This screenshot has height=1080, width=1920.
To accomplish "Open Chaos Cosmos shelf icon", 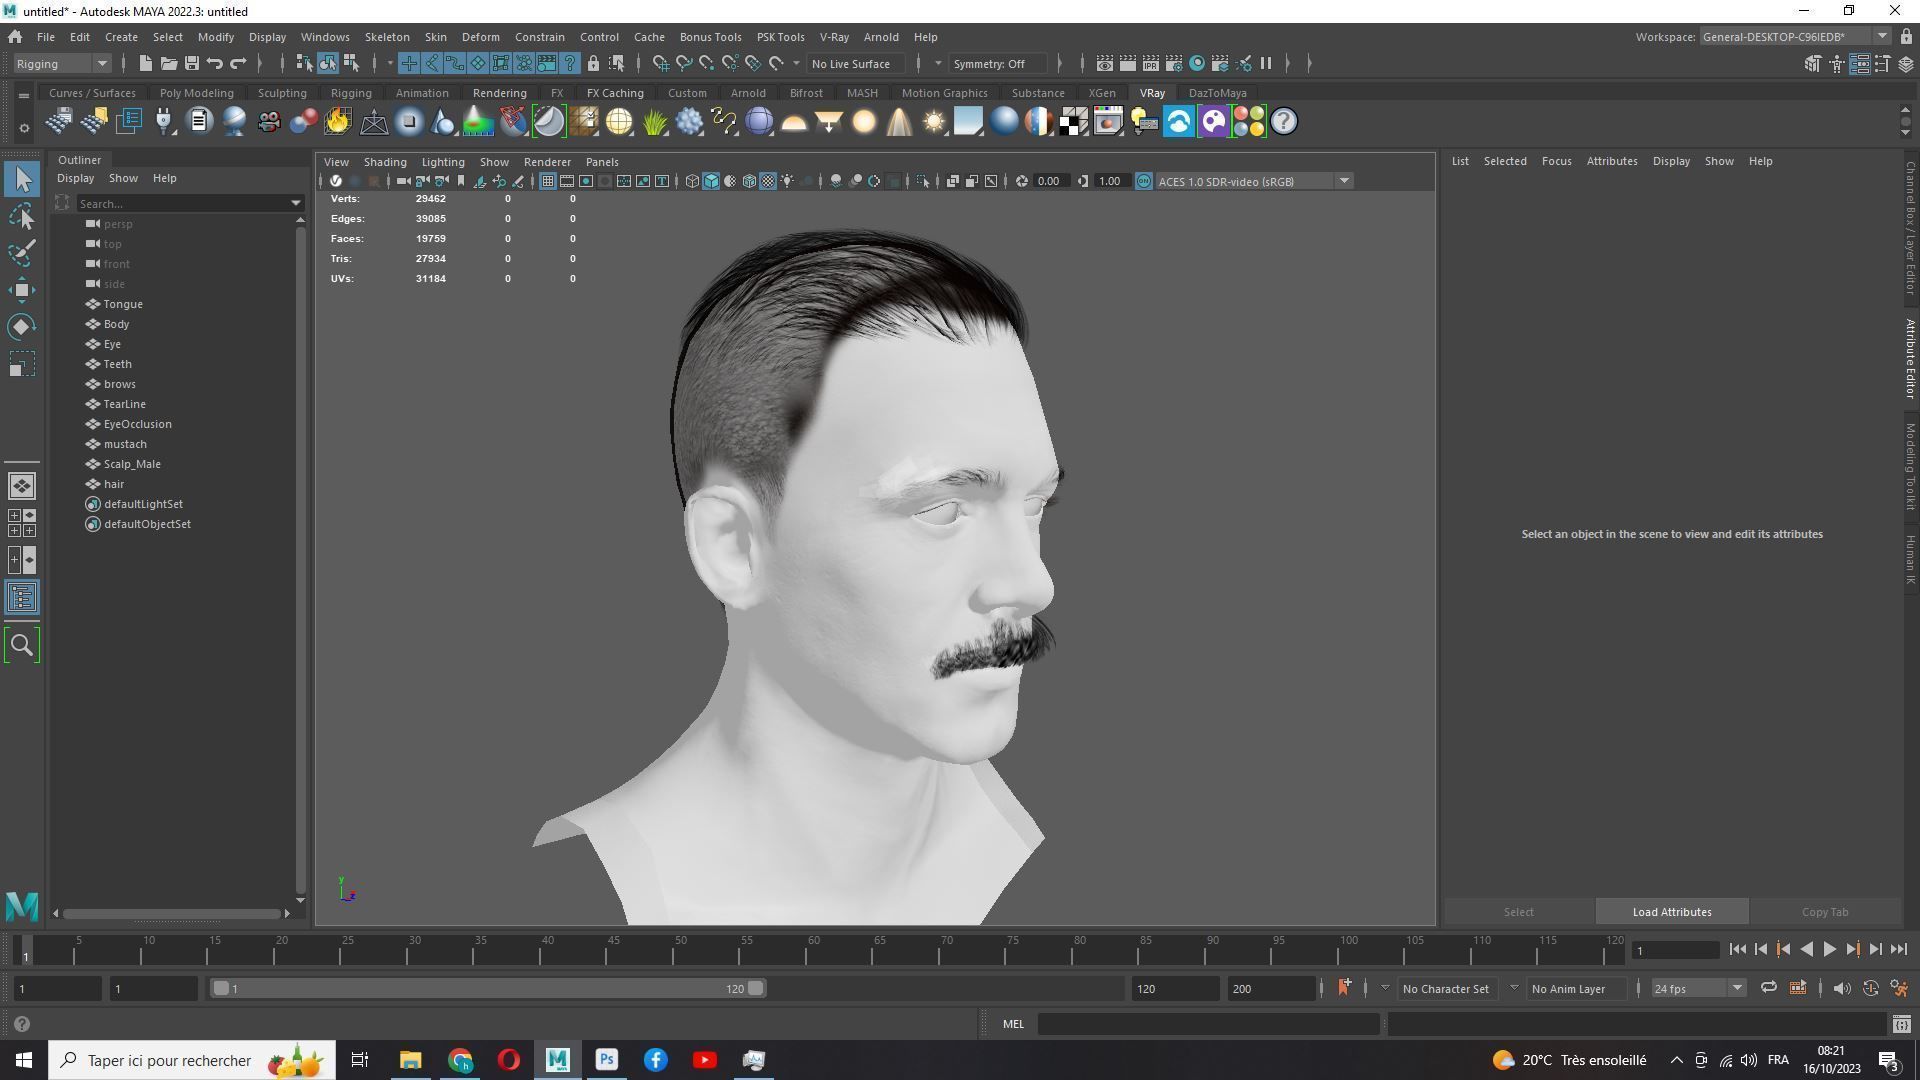I will click(1179, 122).
